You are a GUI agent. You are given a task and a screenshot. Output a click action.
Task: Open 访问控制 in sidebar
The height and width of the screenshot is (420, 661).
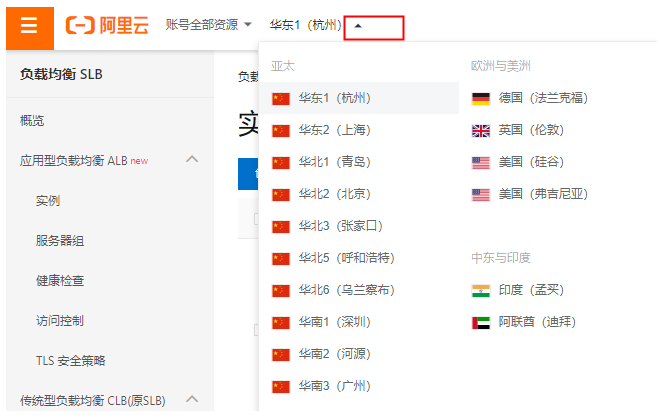pyautogui.click(x=60, y=321)
